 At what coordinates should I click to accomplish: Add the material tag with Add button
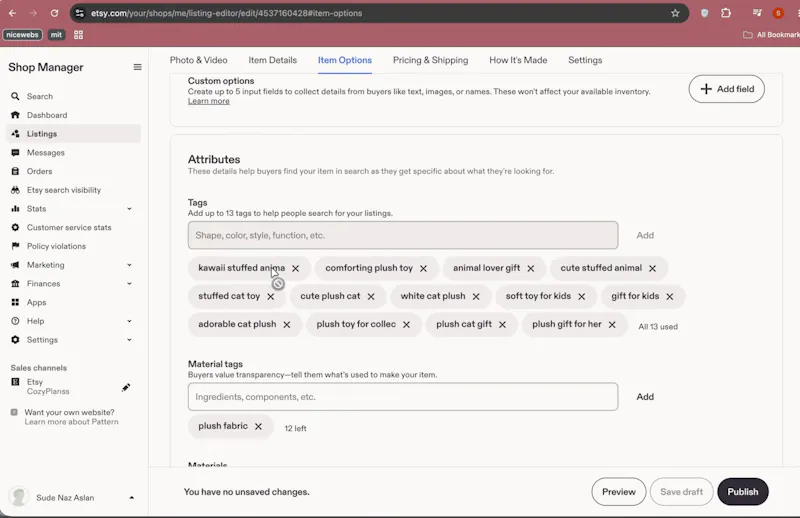click(x=645, y=397)
